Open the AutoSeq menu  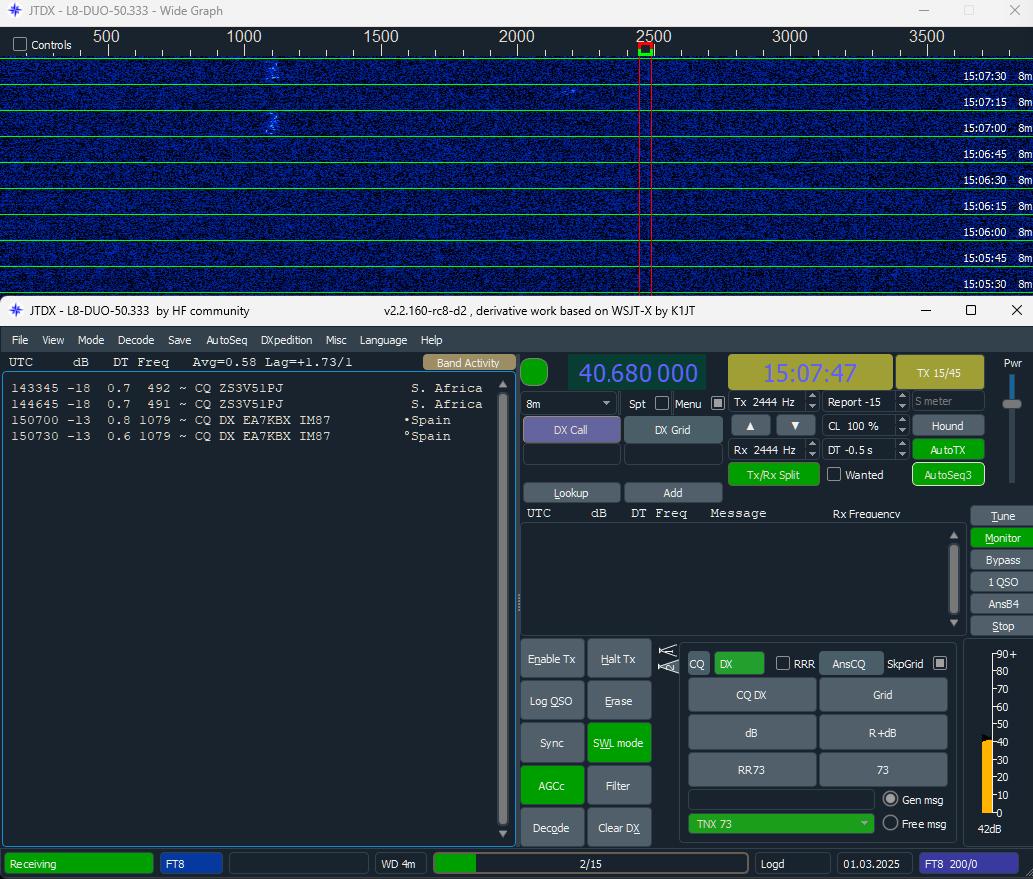(x=227, y=340)
